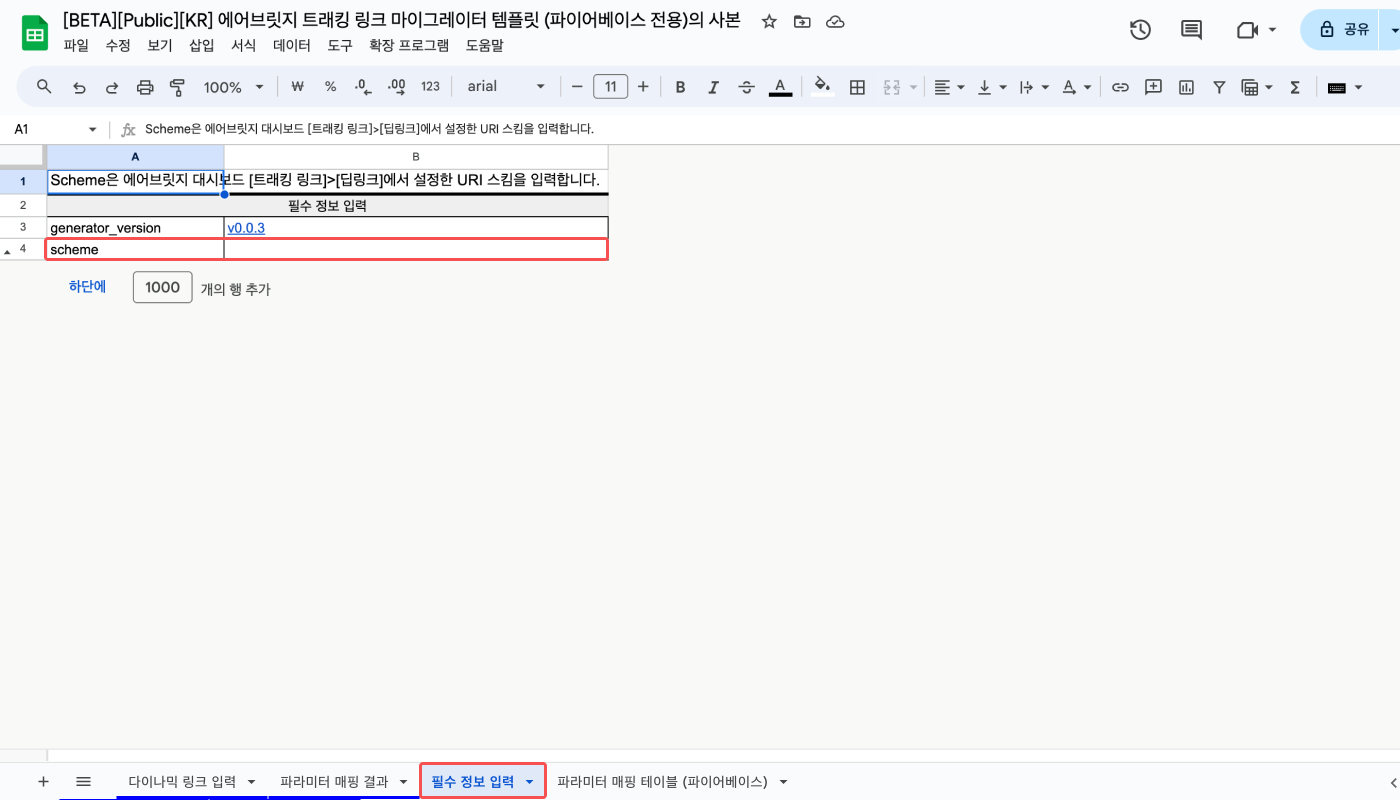Open the 데이터 menu
1400x800 pixels.
[292, 45]
